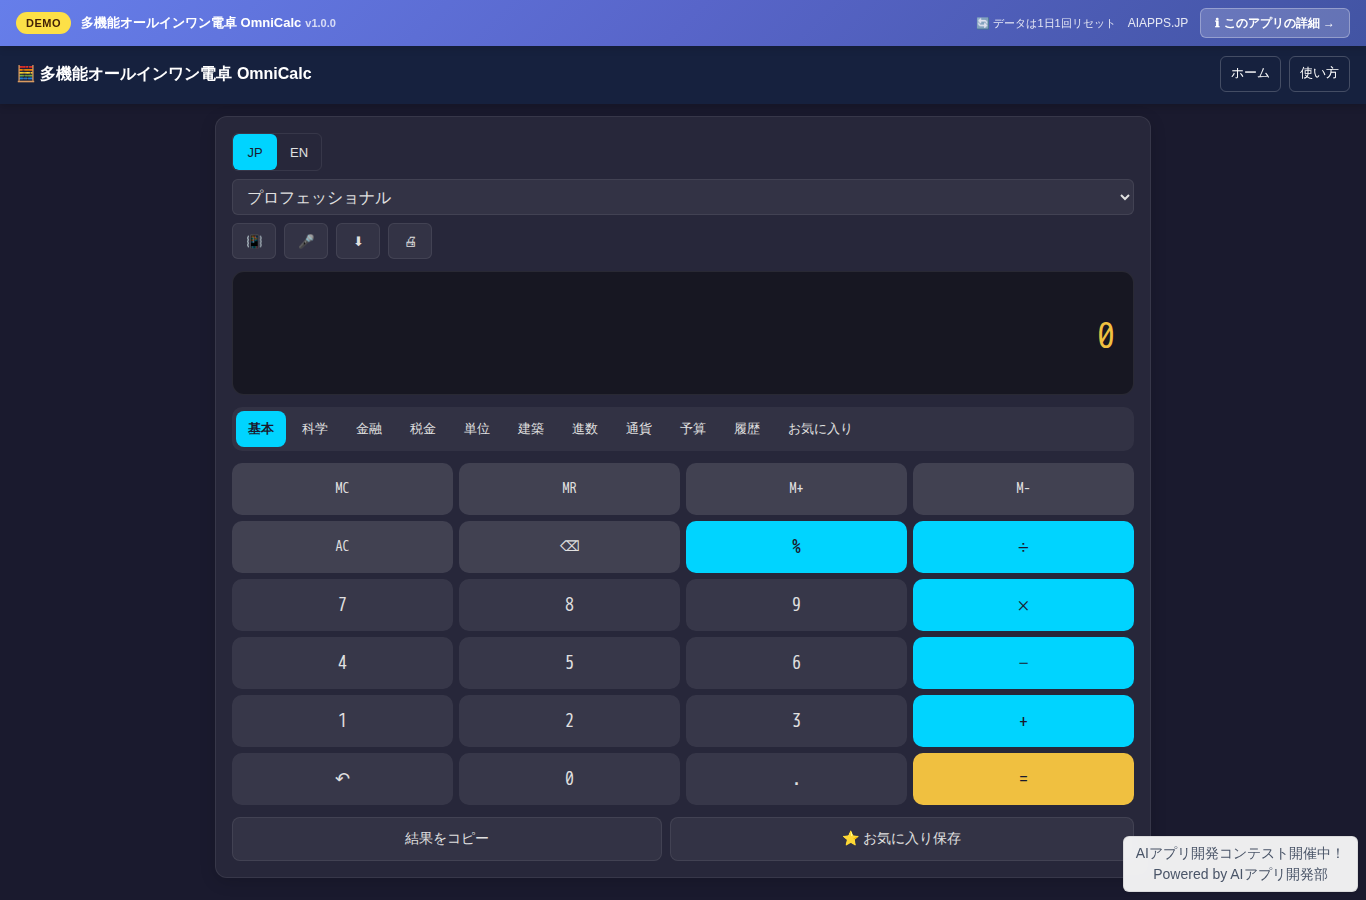Select the 科学 tab

coord(315,429)
